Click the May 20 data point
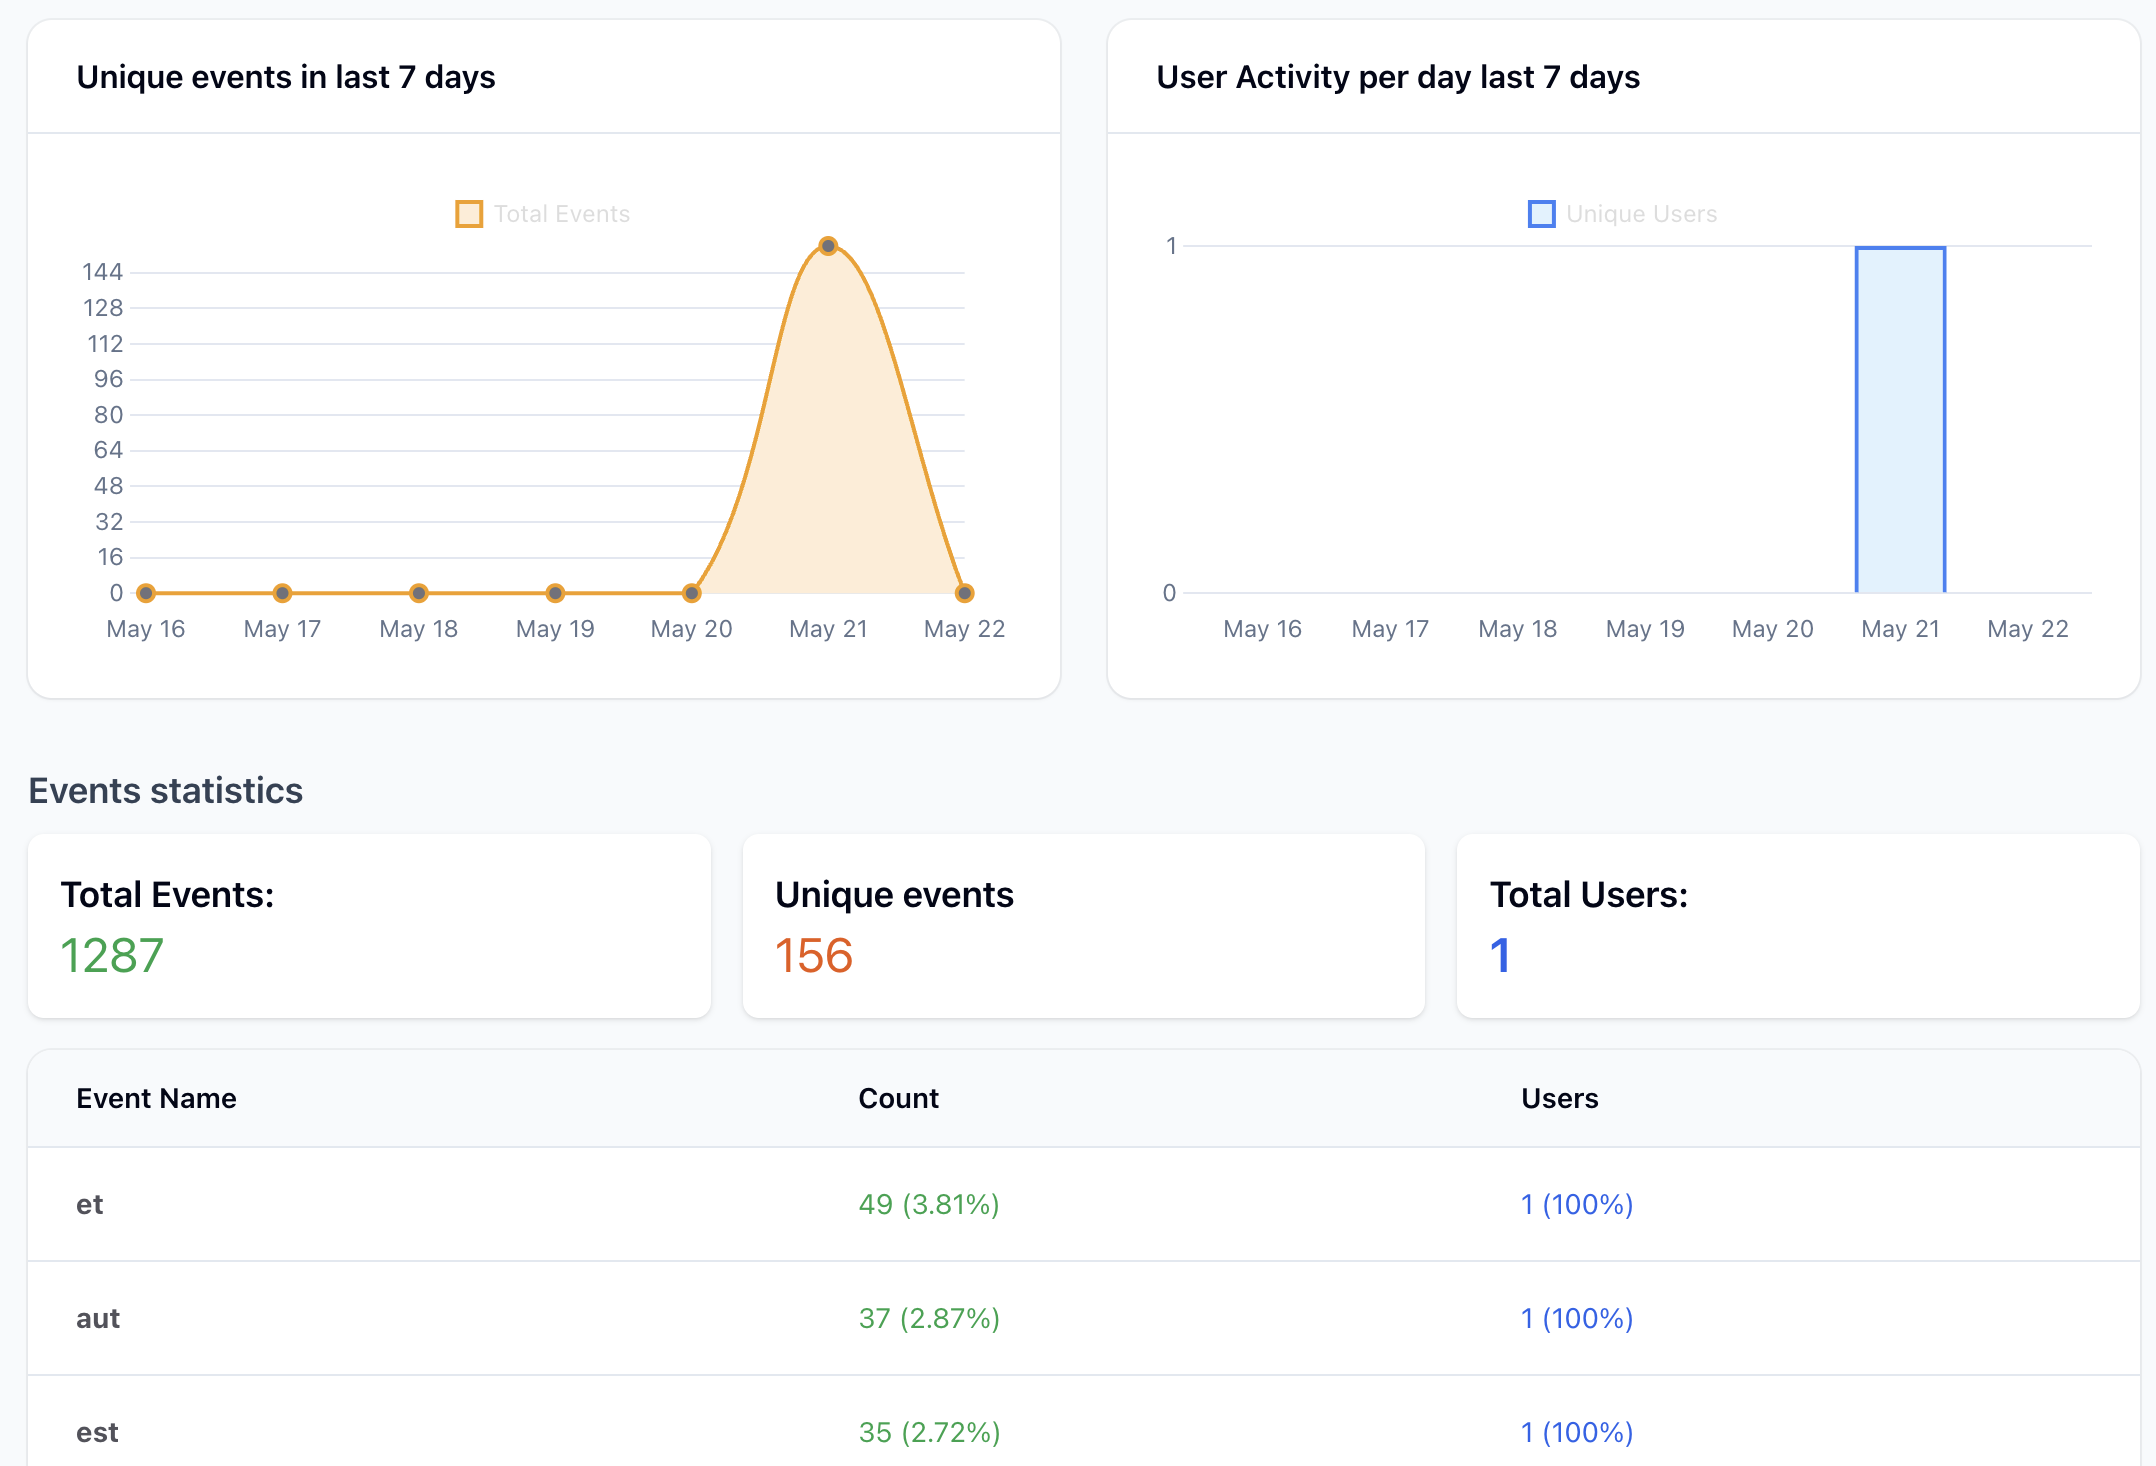This screenshot has height=1466, width=2156. pyautogui.click(x=692, y=593)
